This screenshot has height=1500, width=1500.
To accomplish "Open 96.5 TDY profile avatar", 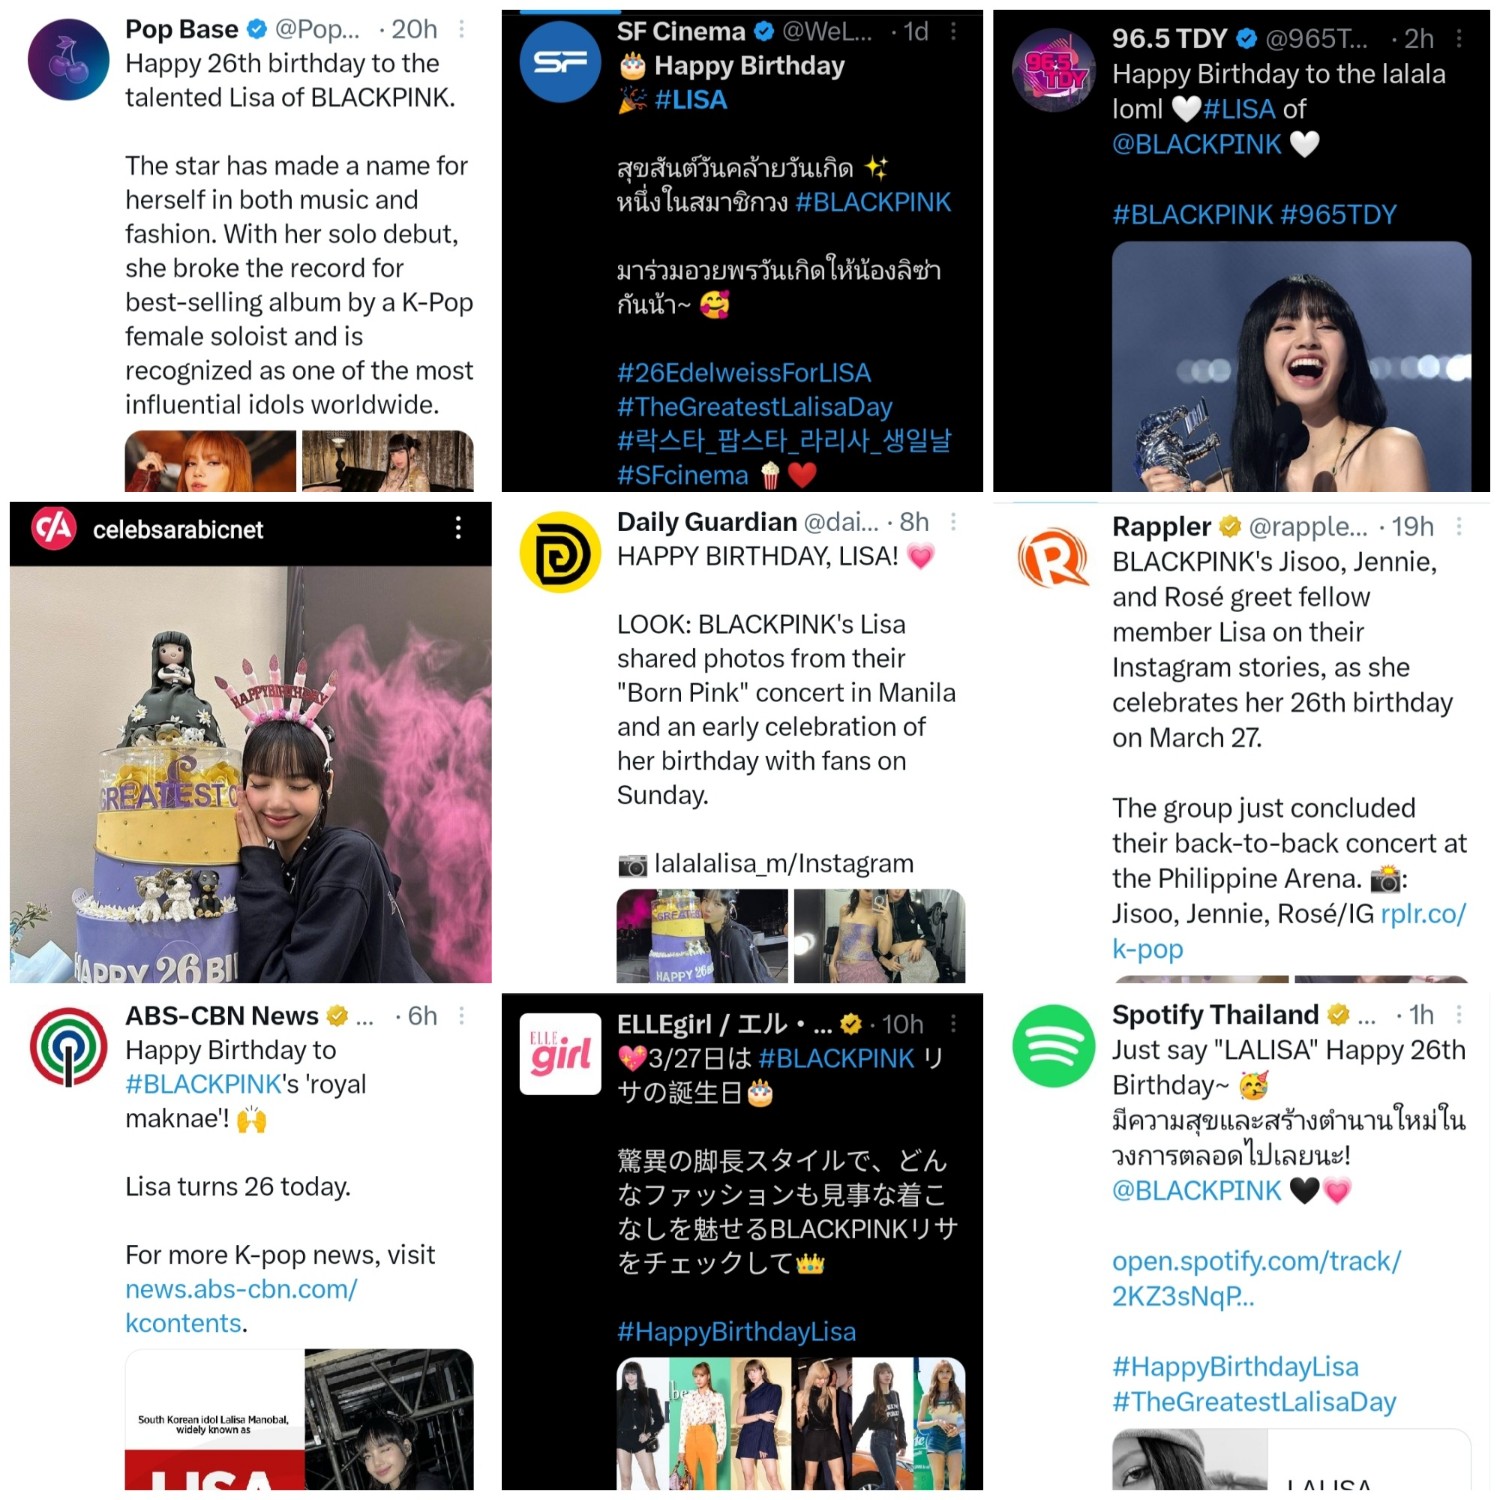I will (1053, 70).
